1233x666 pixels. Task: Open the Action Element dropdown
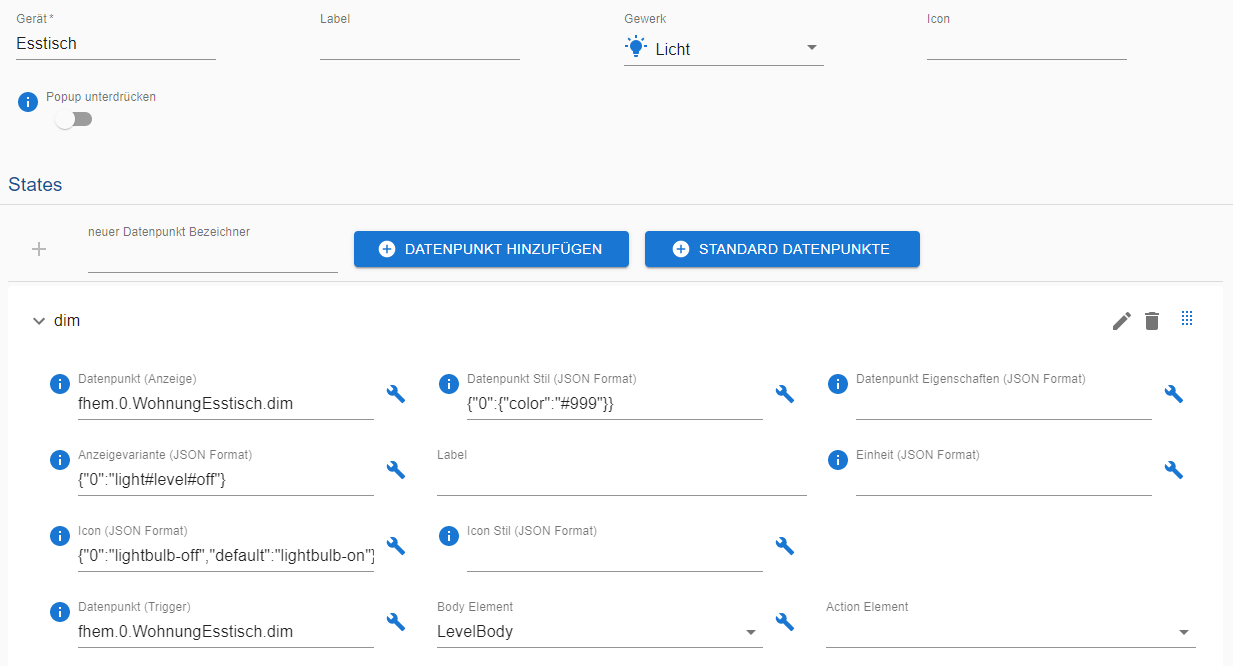tap(1010, 632)
